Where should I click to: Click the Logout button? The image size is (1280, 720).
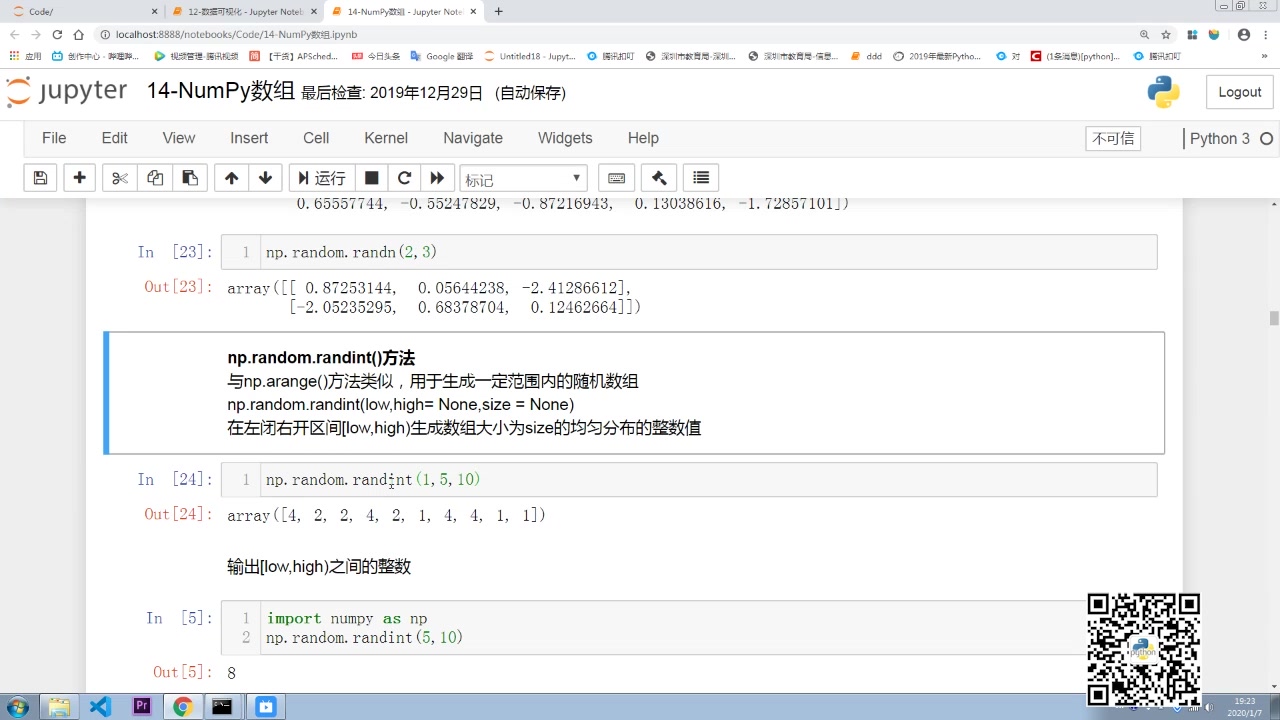click(1240, 92)
